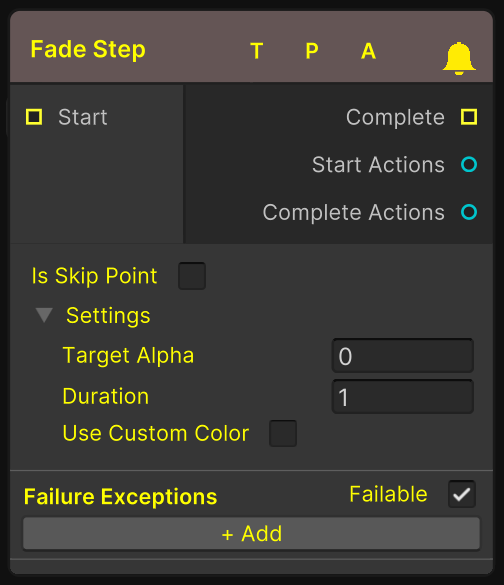The image size is (504, 585).
Task: Add a failure exception with + Add
Action: point(251,534)
